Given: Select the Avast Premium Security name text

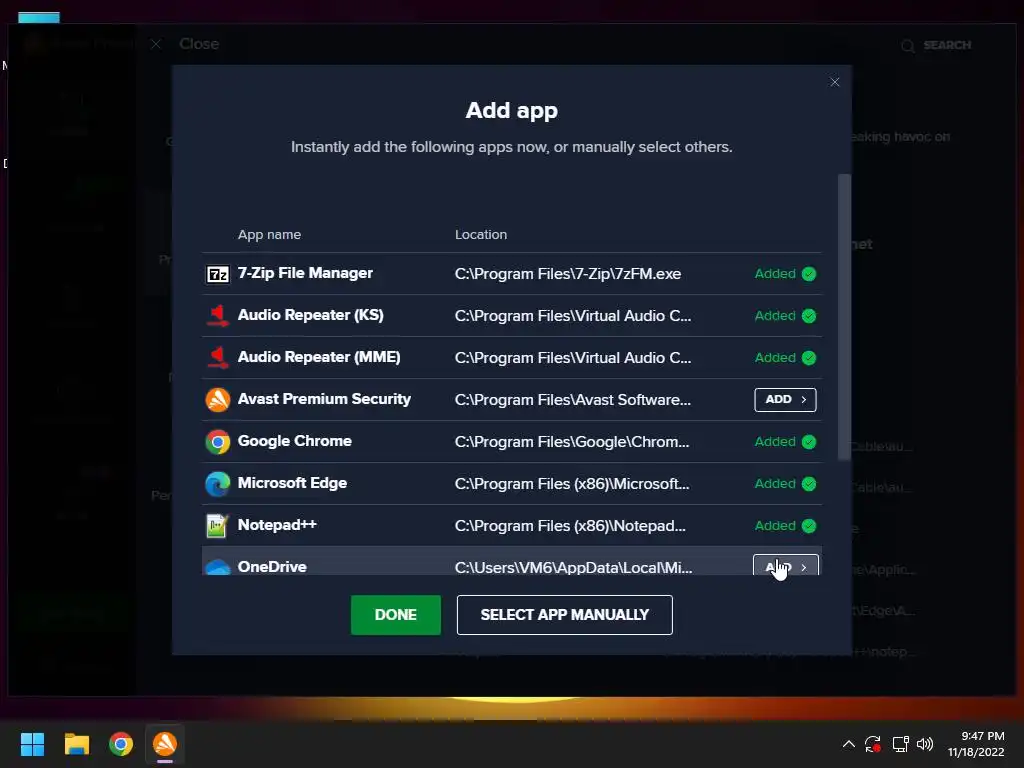Looking at the screenshot, I should (x=324, y=399).
